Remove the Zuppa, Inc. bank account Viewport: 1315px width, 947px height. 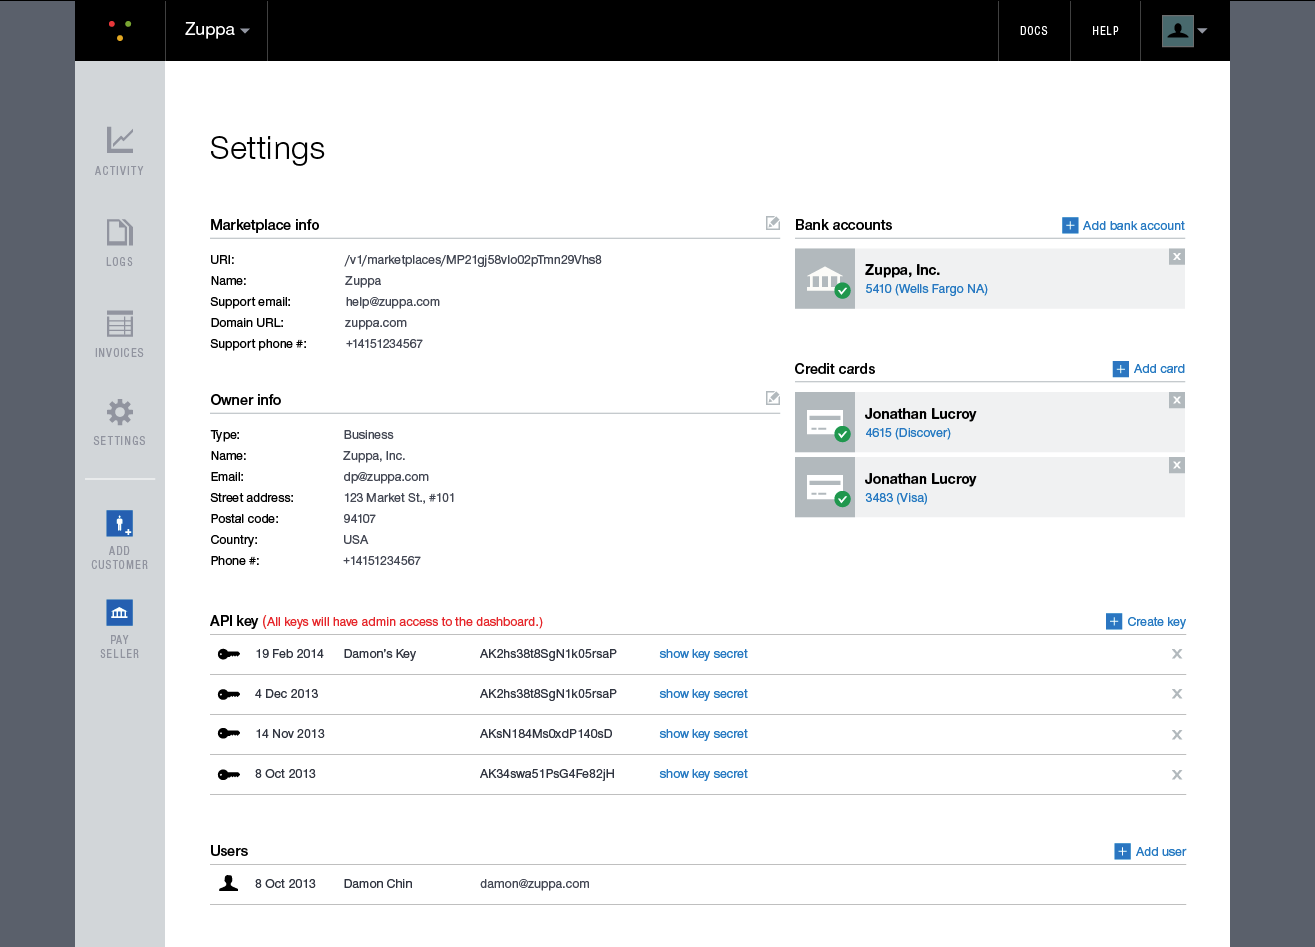[1177, 257]
